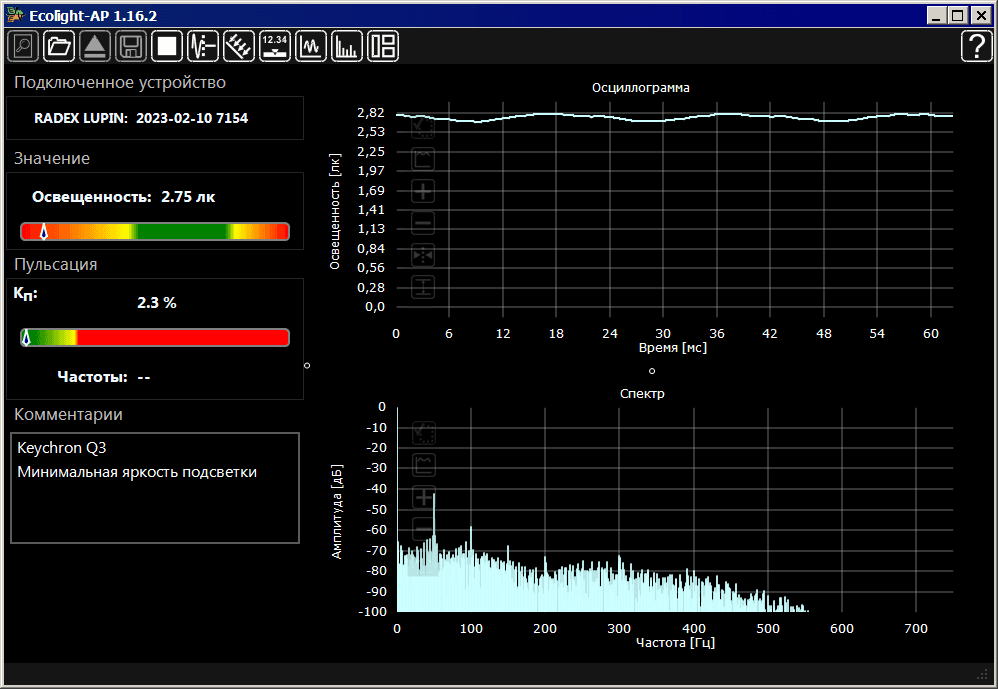998x689 pixels.
Task: Click the spectrum checkmark selection overlay icon
Action: (423, 433)
